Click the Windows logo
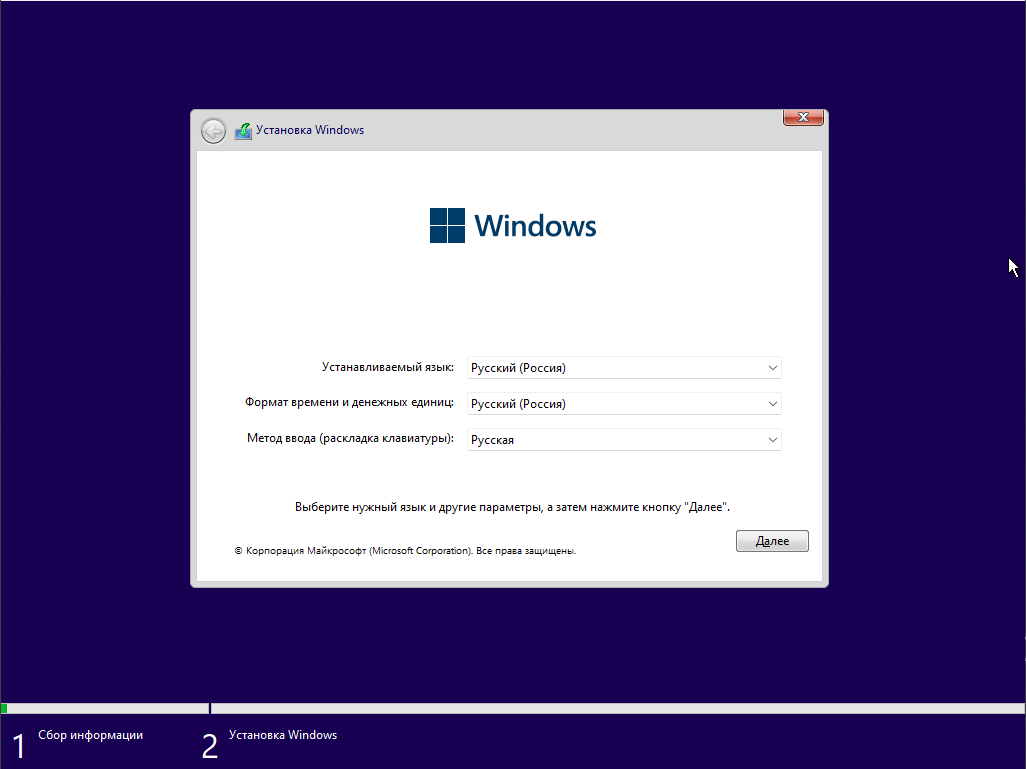The image size is (1026, 769). coord(513,225)
